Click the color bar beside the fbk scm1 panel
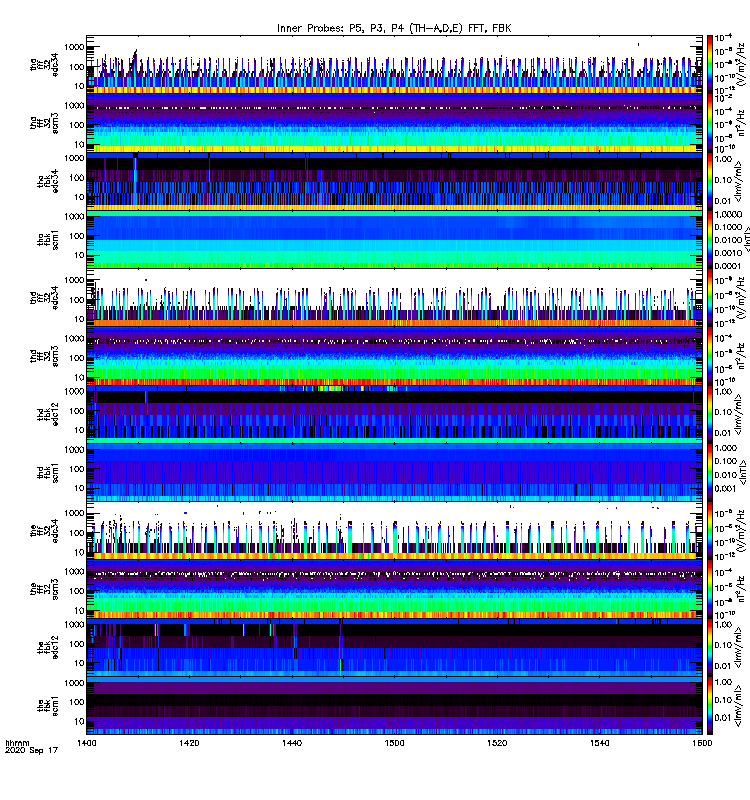 coord(710,706)
